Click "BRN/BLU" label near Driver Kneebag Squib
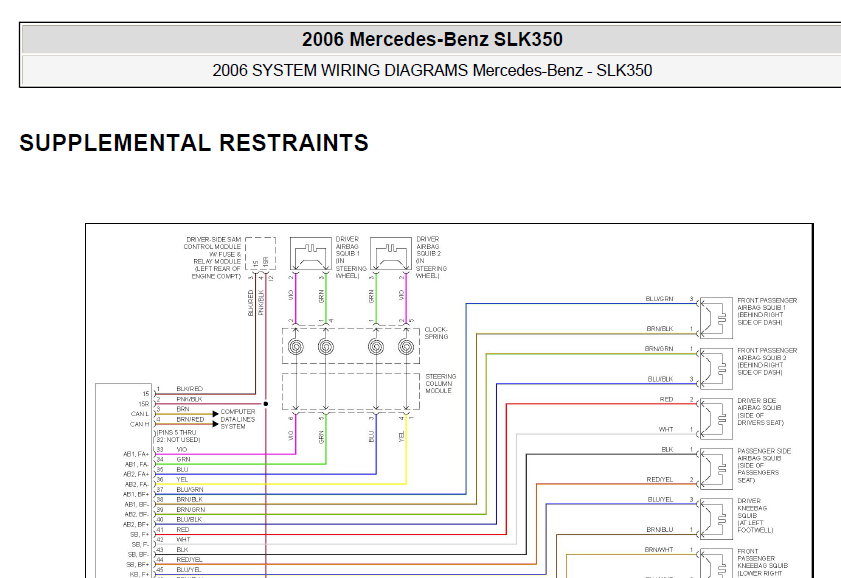This screenshot has width=841, height=578. [660, 530]
